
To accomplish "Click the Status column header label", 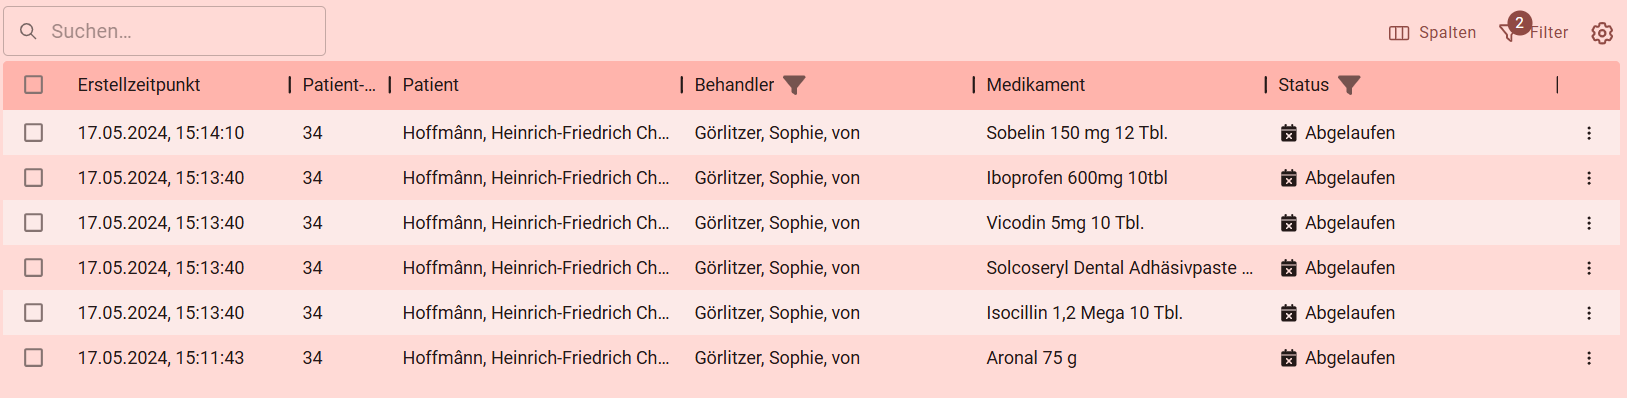I will (x=1303, y=85).
